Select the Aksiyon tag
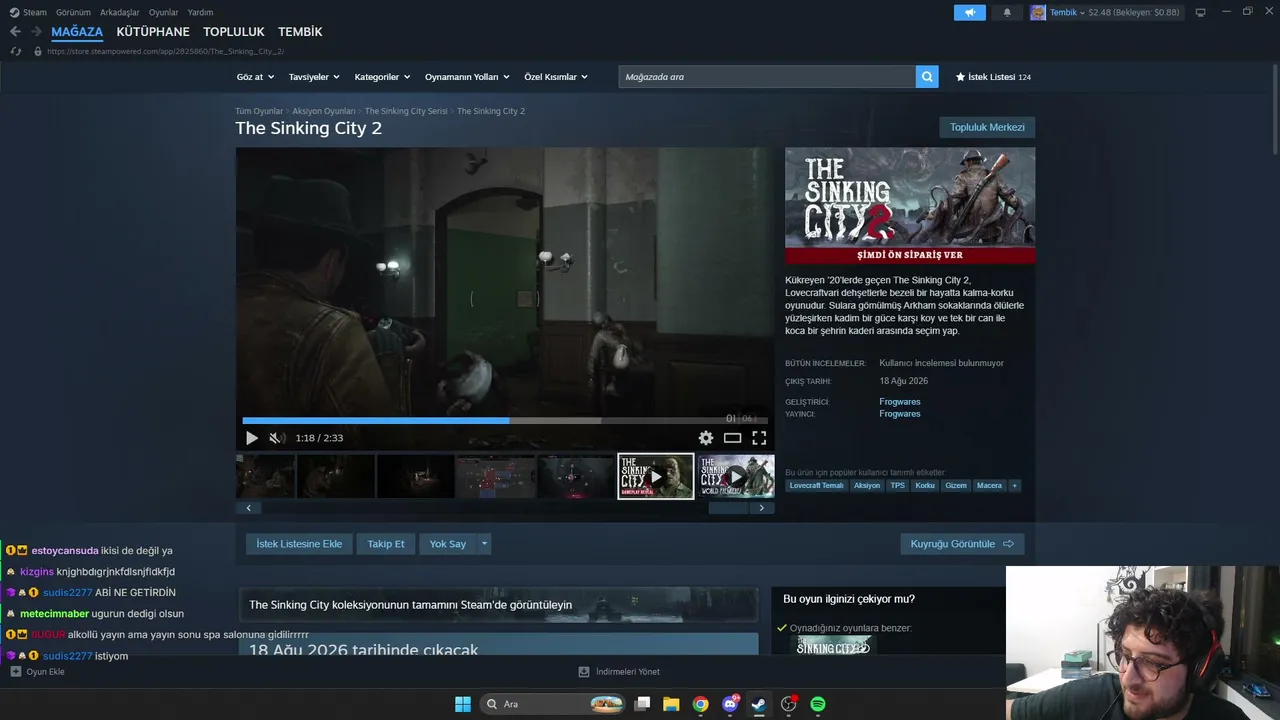This screenshot has height=720, width=1280. point(867,486)
